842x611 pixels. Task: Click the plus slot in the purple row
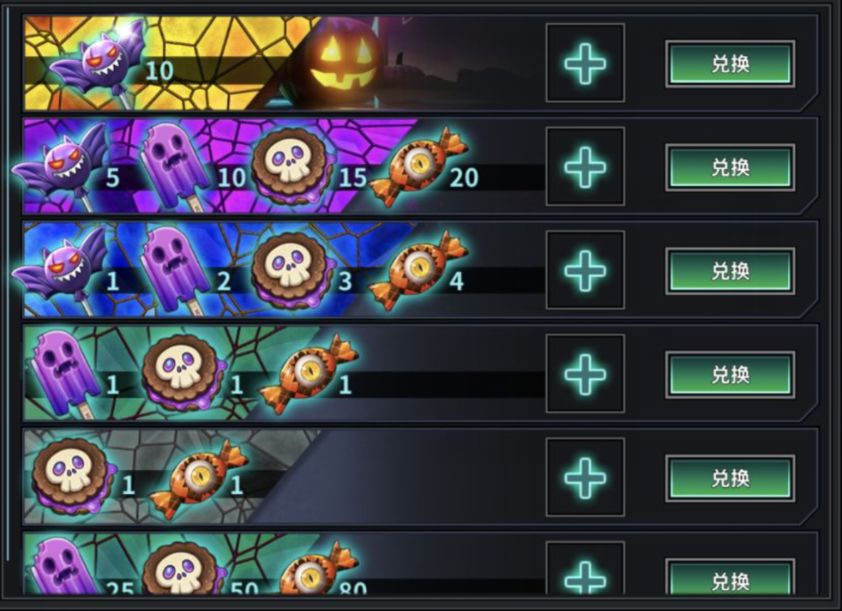[585, 166]
